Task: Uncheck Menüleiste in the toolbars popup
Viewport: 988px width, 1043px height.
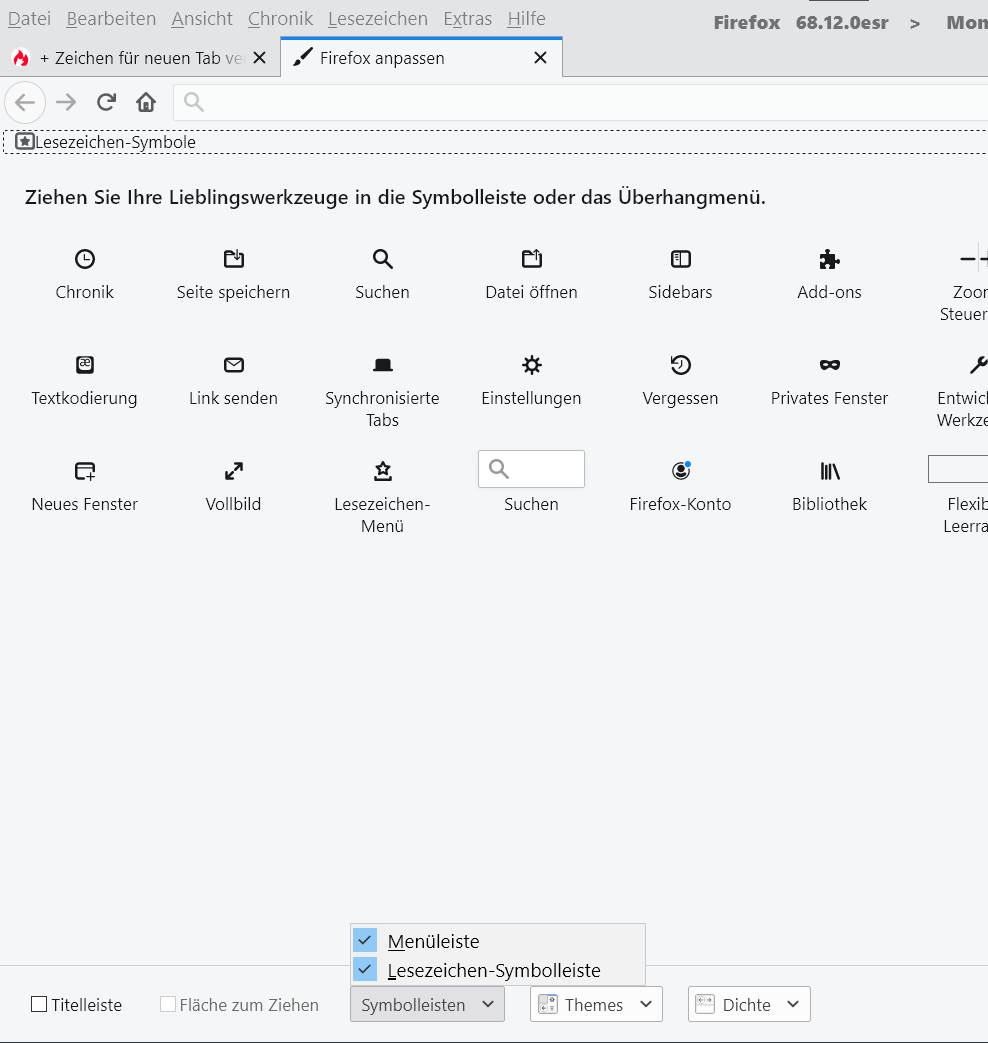Action: (498, 941)
